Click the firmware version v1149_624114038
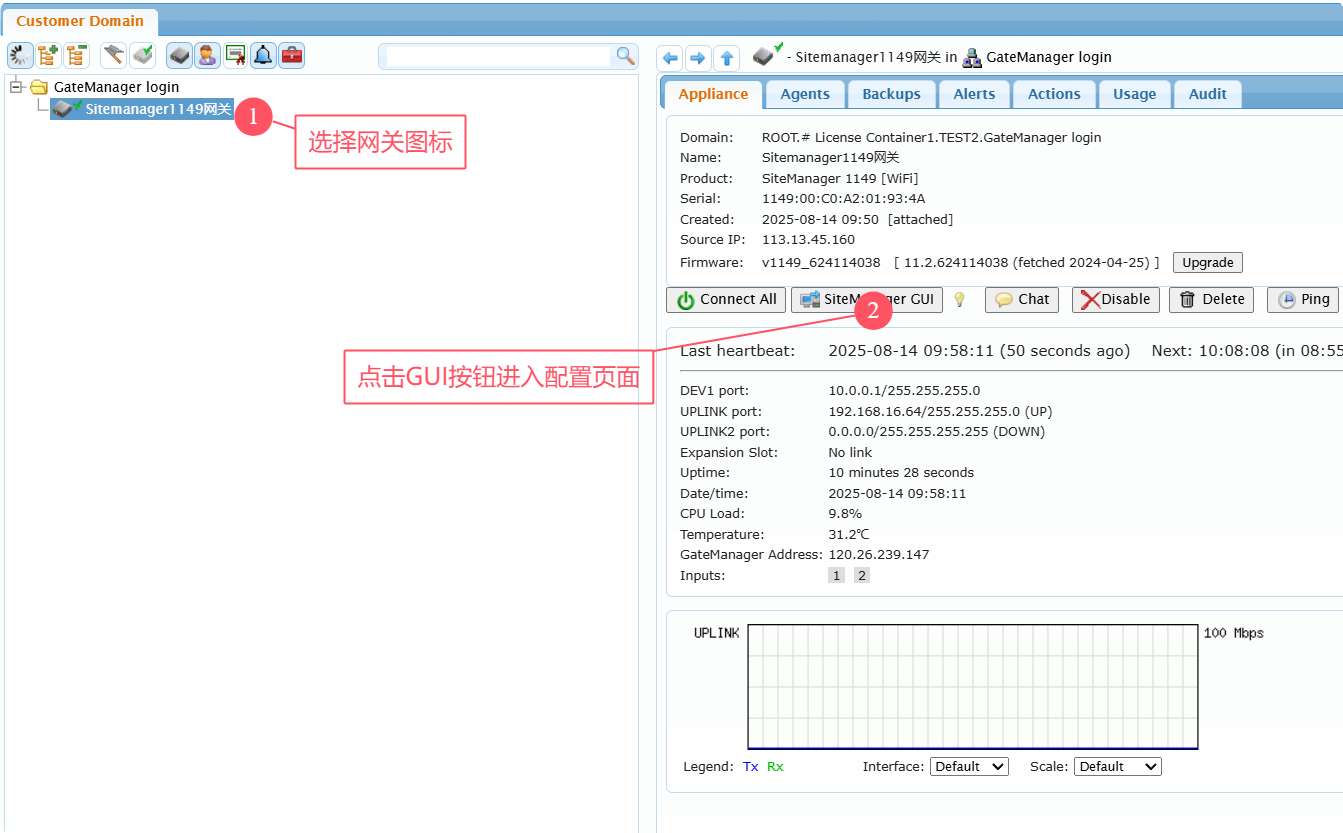 (821, 262)
